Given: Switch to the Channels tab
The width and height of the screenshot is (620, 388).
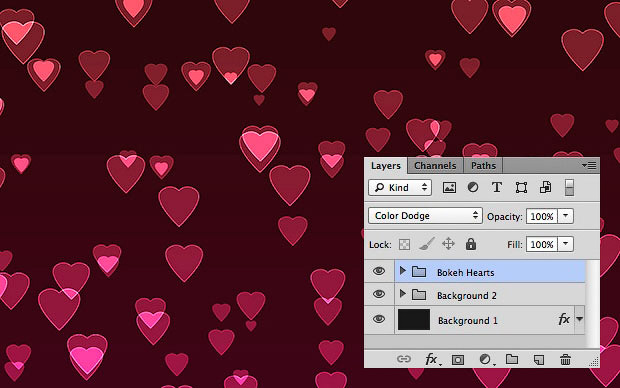Looking at the screenshot, I should click(435, 166).
